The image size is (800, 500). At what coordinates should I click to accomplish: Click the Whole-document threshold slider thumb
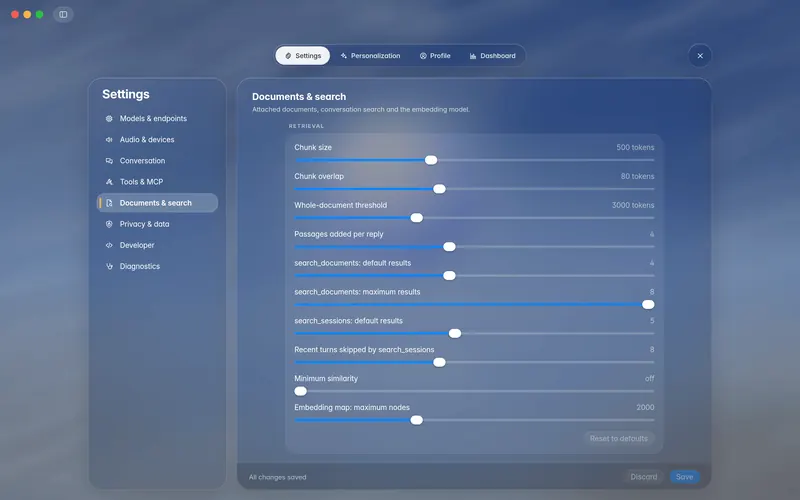point(417,218)
